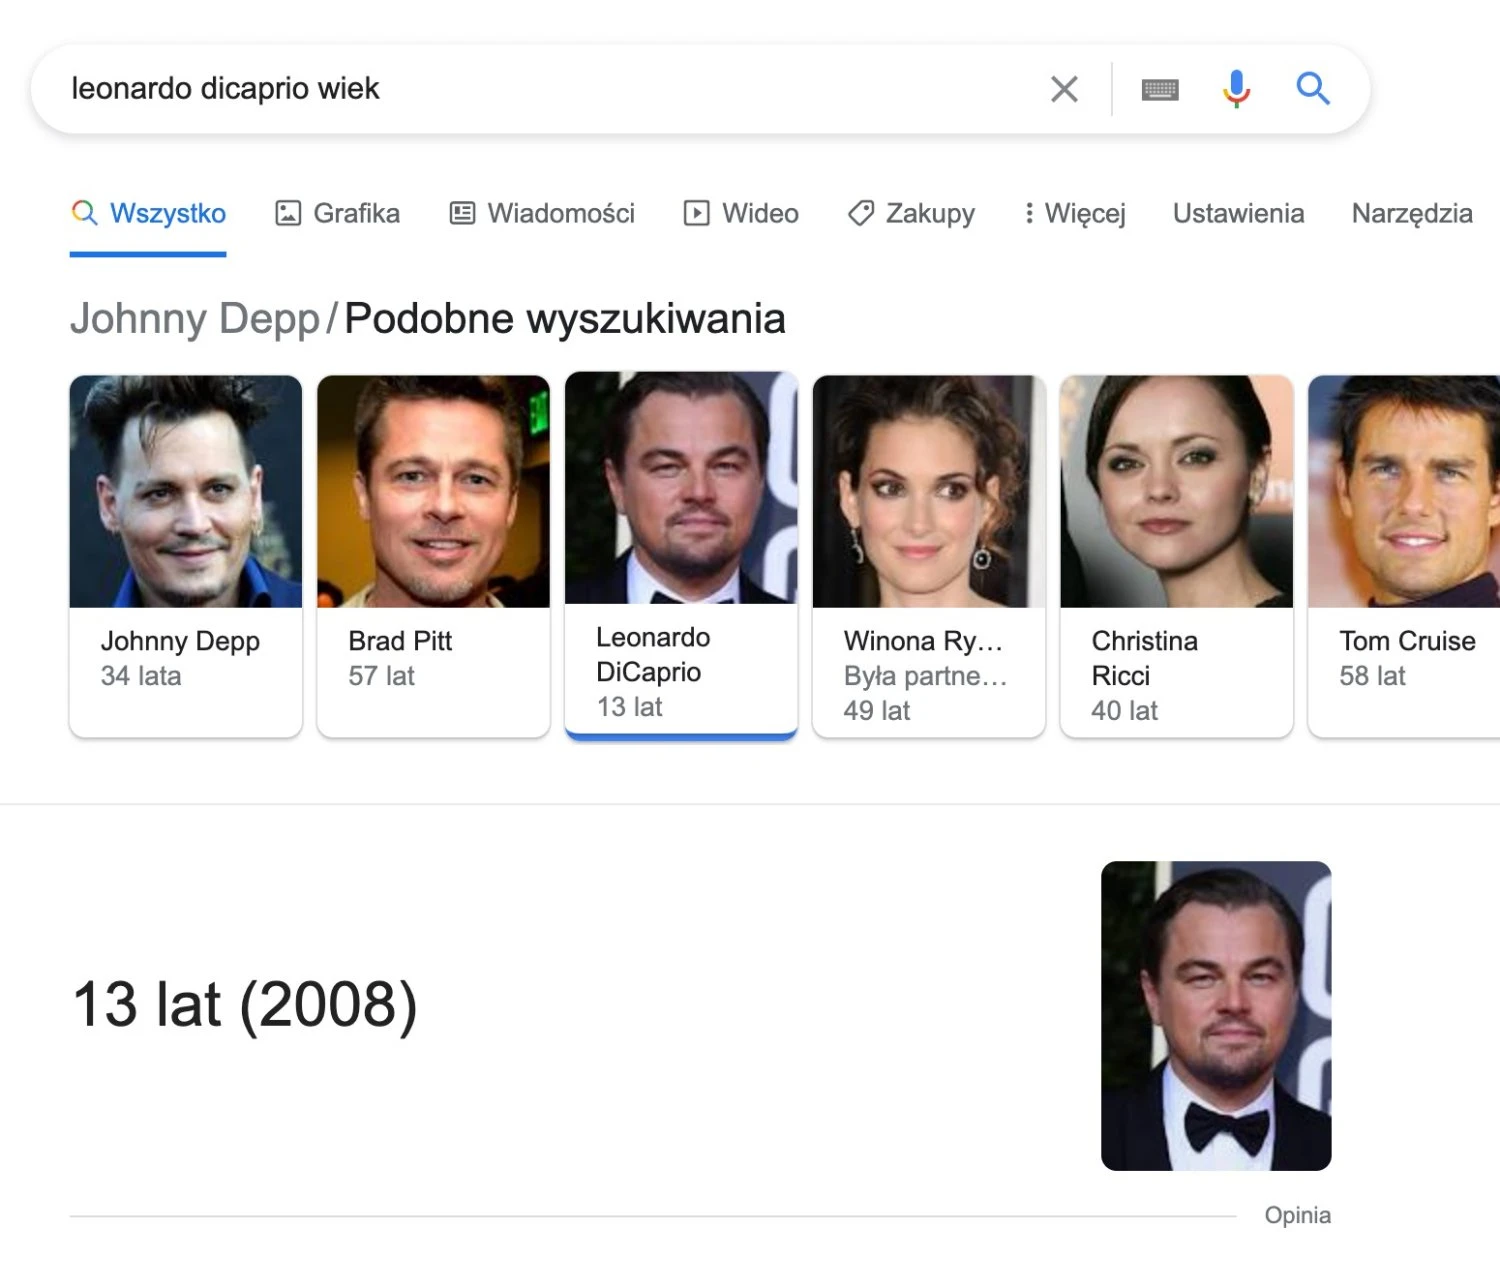The width and height of the screenshot is (1500, 1287).
Task: Open the on-screen keyboard icon
Action: click(1160, 90)
